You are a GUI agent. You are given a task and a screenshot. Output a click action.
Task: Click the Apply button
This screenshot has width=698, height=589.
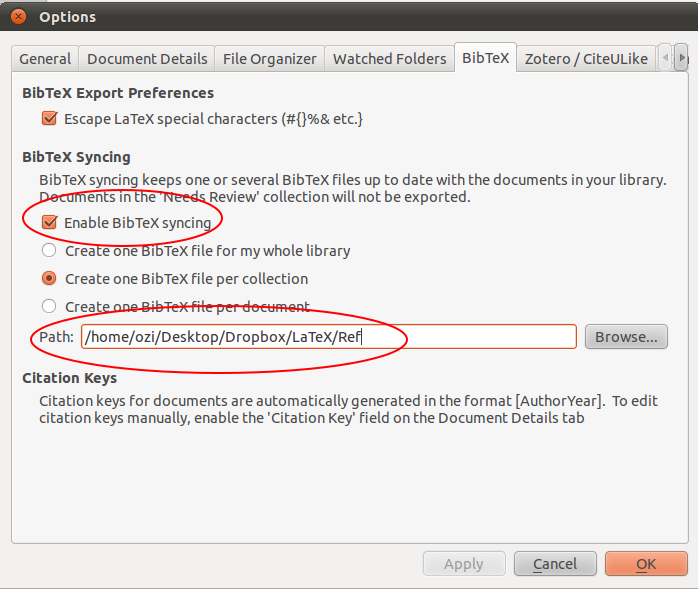pyautogui.click(x=463, y=564)
